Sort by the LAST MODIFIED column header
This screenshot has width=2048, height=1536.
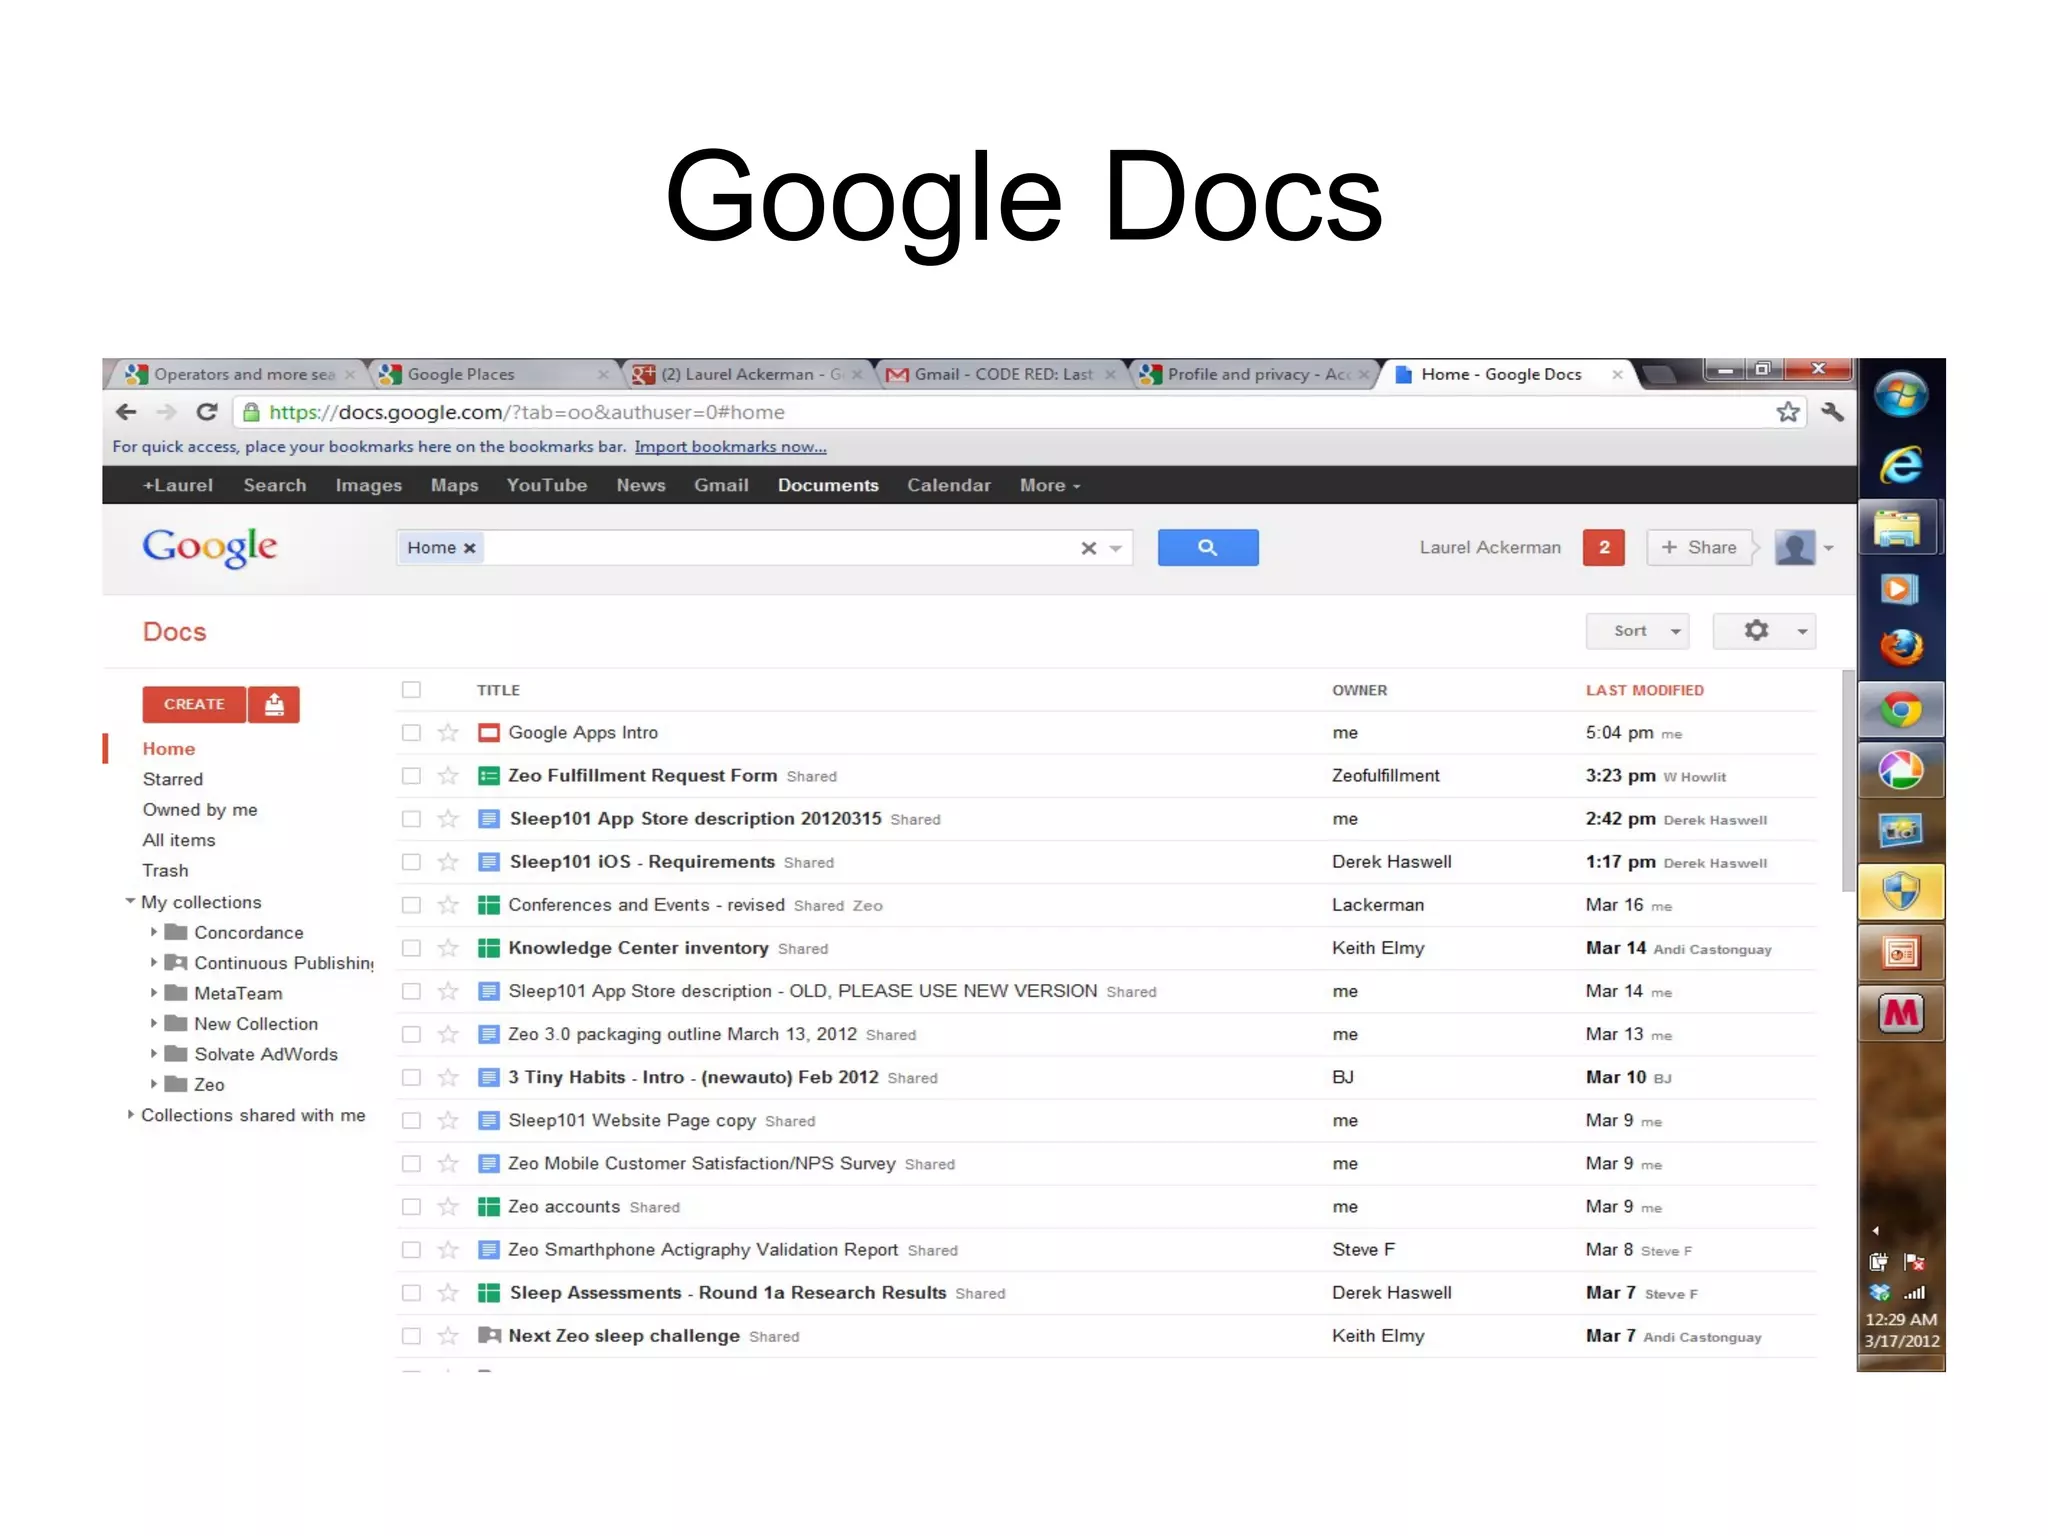(1644, 690)
